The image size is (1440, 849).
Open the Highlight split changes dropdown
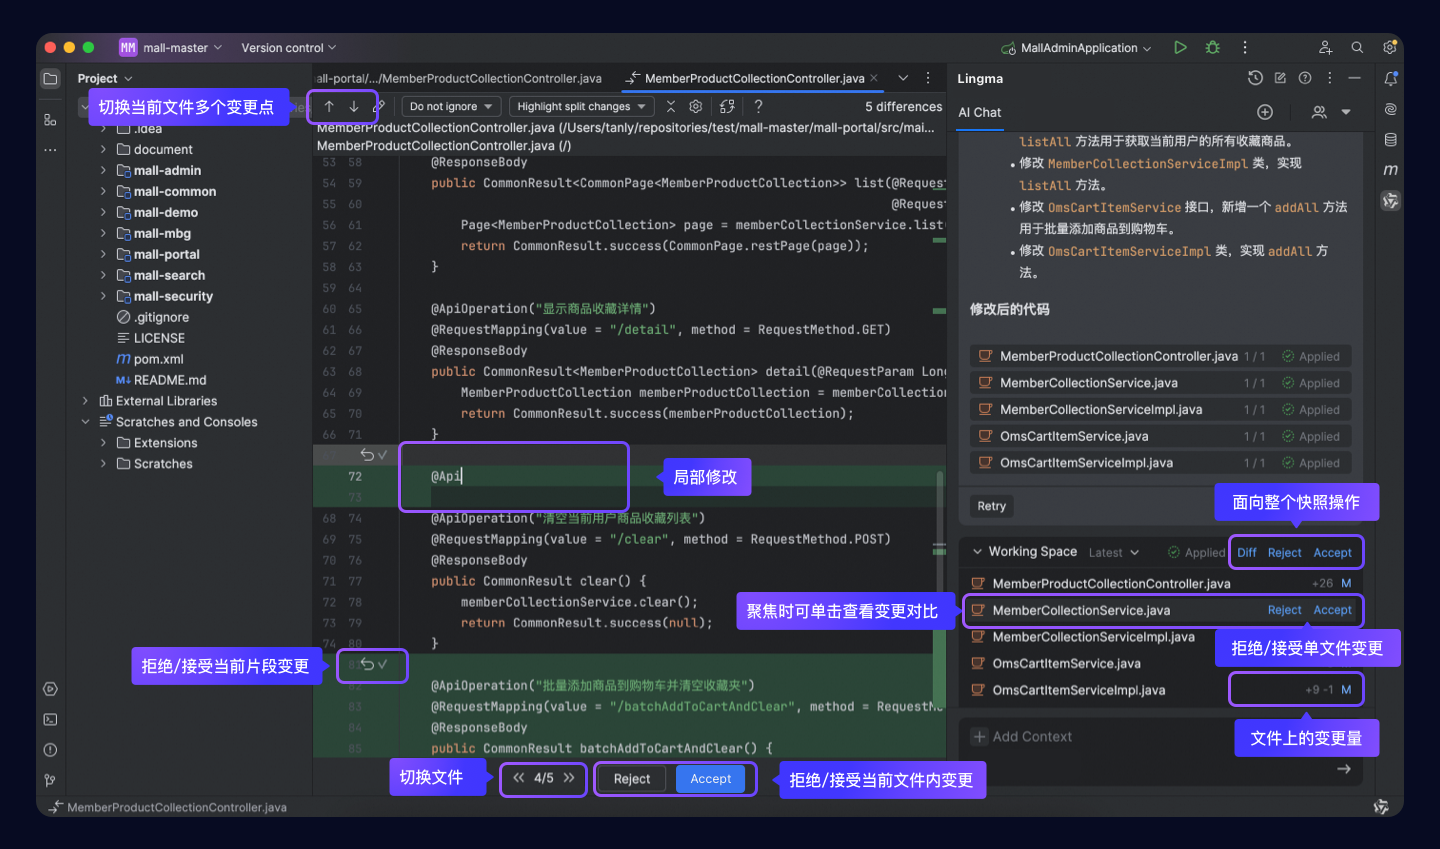click(x=582, y=106)
